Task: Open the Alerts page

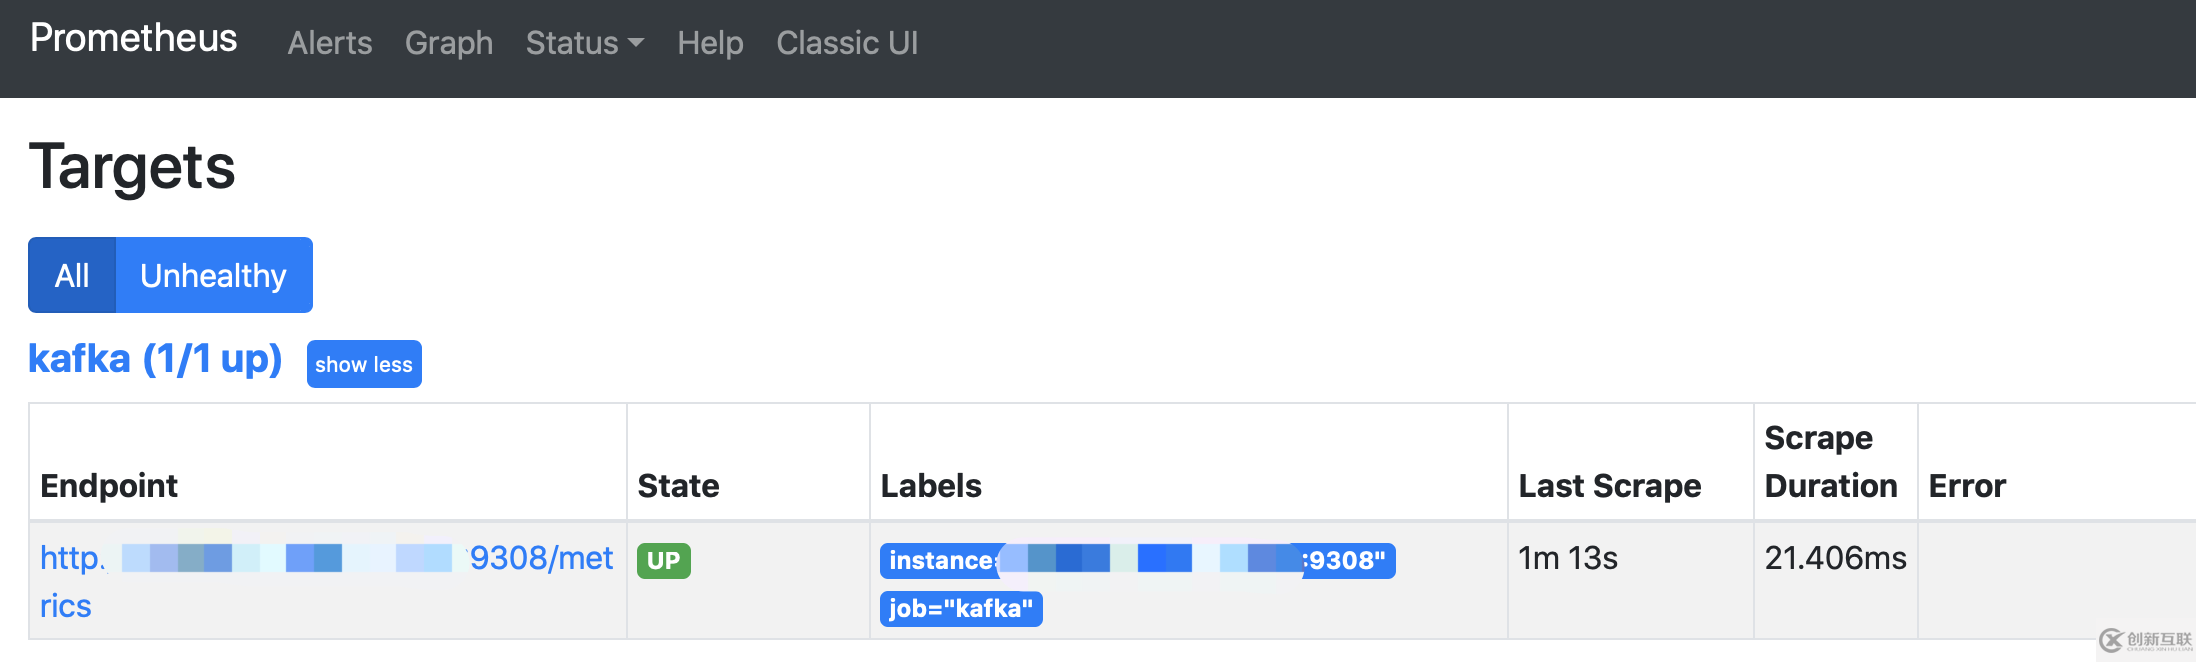Action: coord(329,43)
